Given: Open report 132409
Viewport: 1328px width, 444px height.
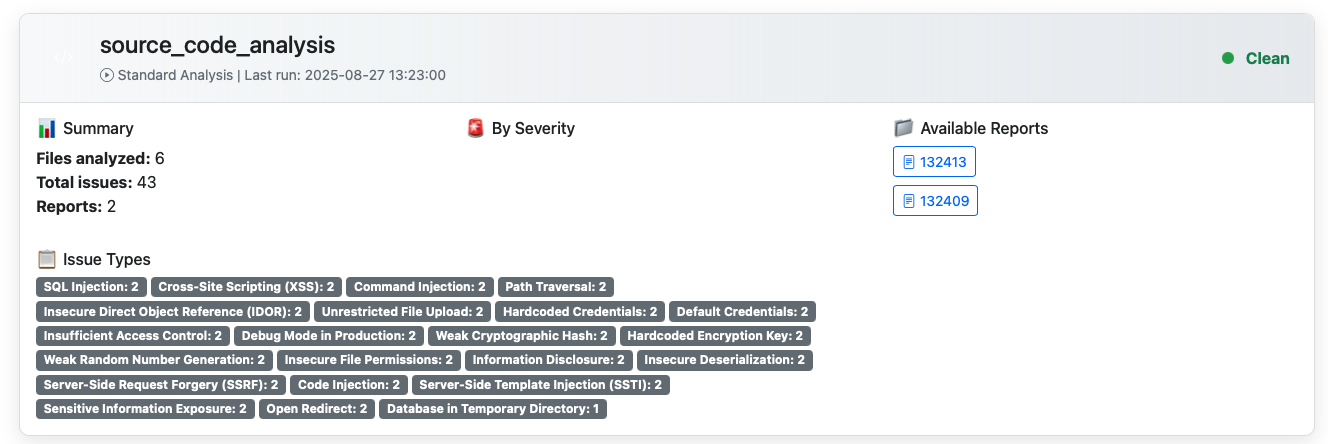Looking at the screenshot, I should coord(934,201).
